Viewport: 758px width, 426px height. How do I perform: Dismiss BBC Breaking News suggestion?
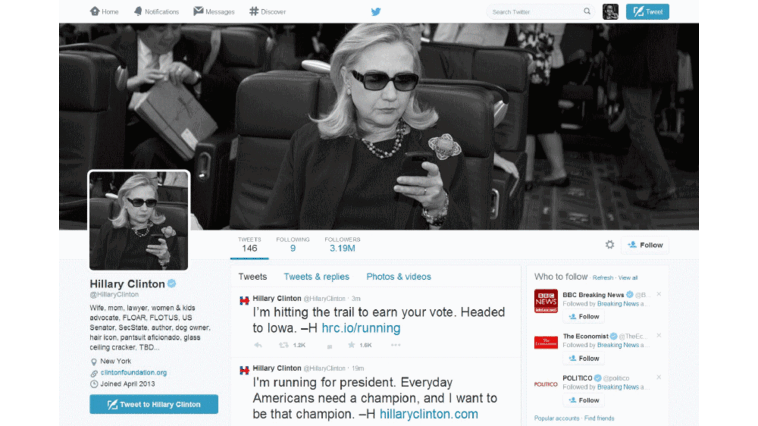(658, 294)
